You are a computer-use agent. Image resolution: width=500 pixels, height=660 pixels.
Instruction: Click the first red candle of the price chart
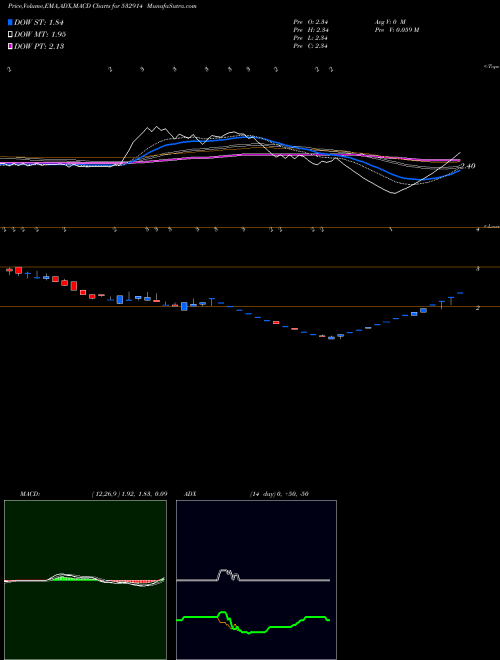tap(9, 271)
